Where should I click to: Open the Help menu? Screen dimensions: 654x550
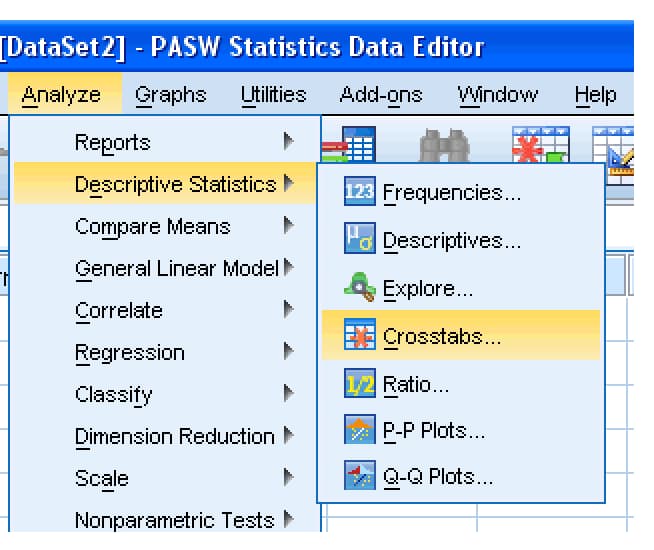tap(595, 95)
